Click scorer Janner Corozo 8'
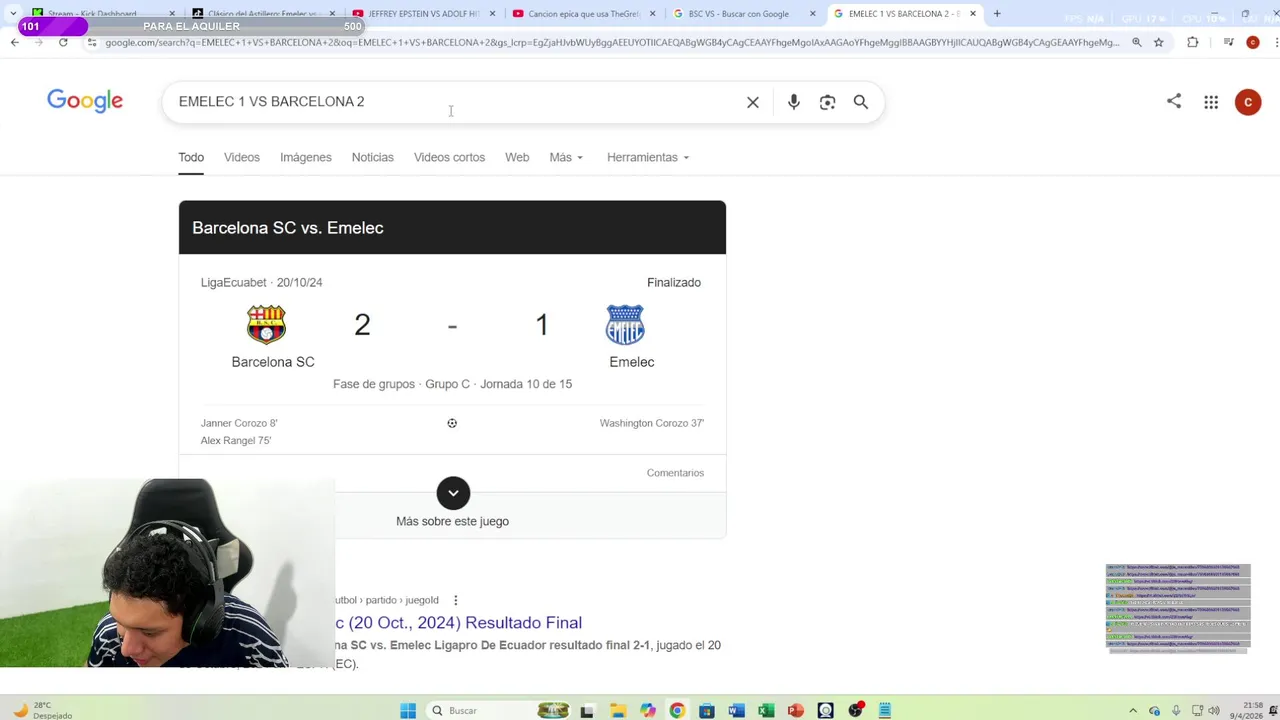The height and width of the screenshot is (720, 1280). pos(239,423)
